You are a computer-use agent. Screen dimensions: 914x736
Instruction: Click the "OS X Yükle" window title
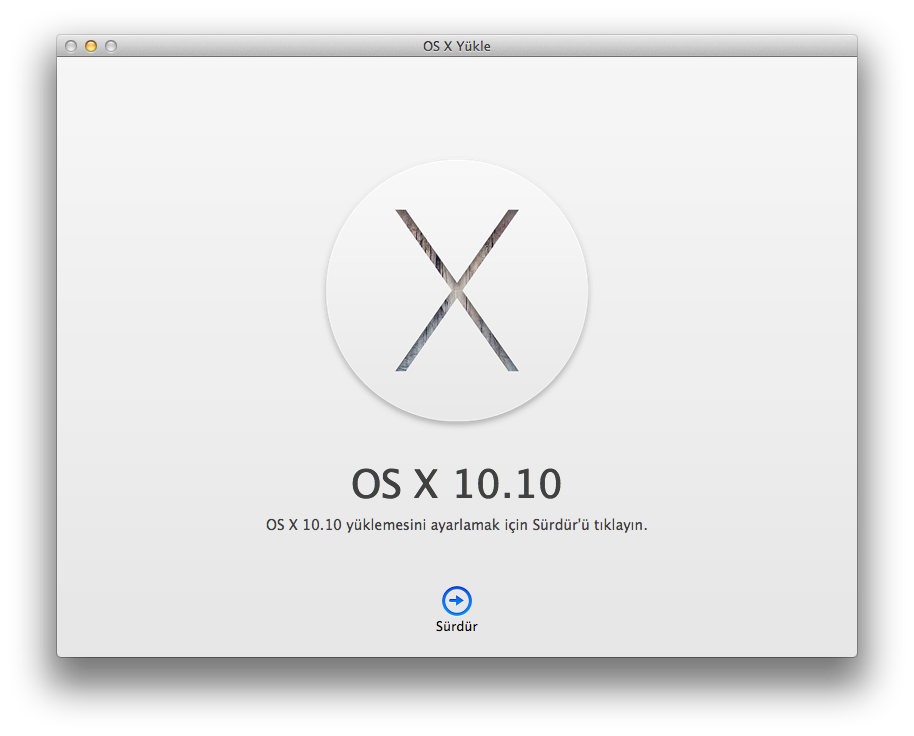(457, 46)
